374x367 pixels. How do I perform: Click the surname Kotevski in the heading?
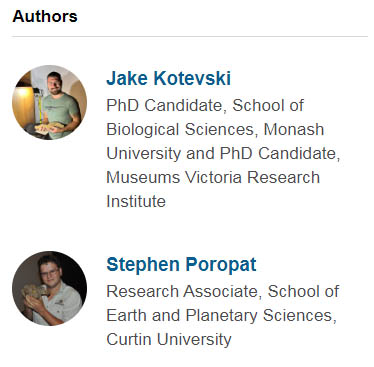click(192, 78)
